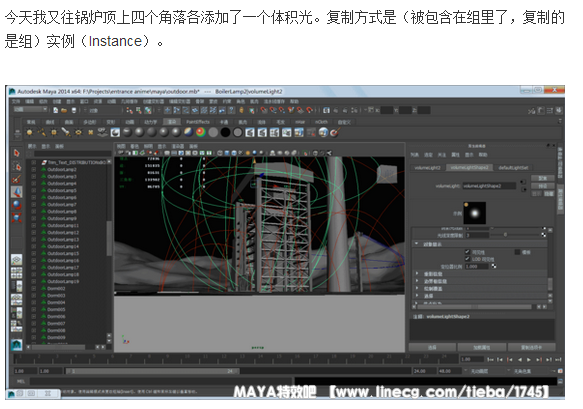Expand the 重影信息 section
Viewport: 583px width, 409px height.
pos(417,273)
